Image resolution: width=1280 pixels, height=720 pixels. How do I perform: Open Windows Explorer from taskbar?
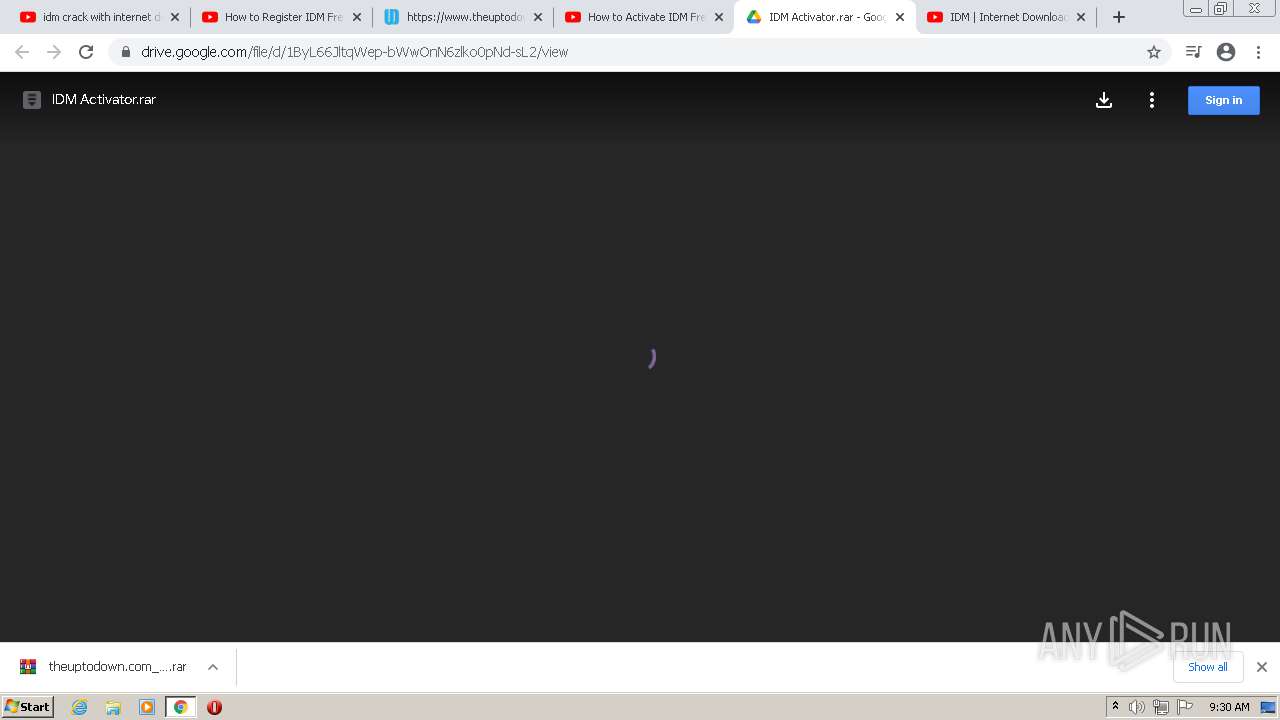click(113, 707)
